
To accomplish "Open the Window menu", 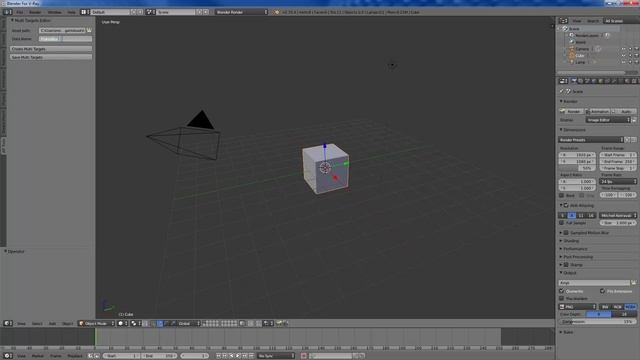I will tap(54, 12).
